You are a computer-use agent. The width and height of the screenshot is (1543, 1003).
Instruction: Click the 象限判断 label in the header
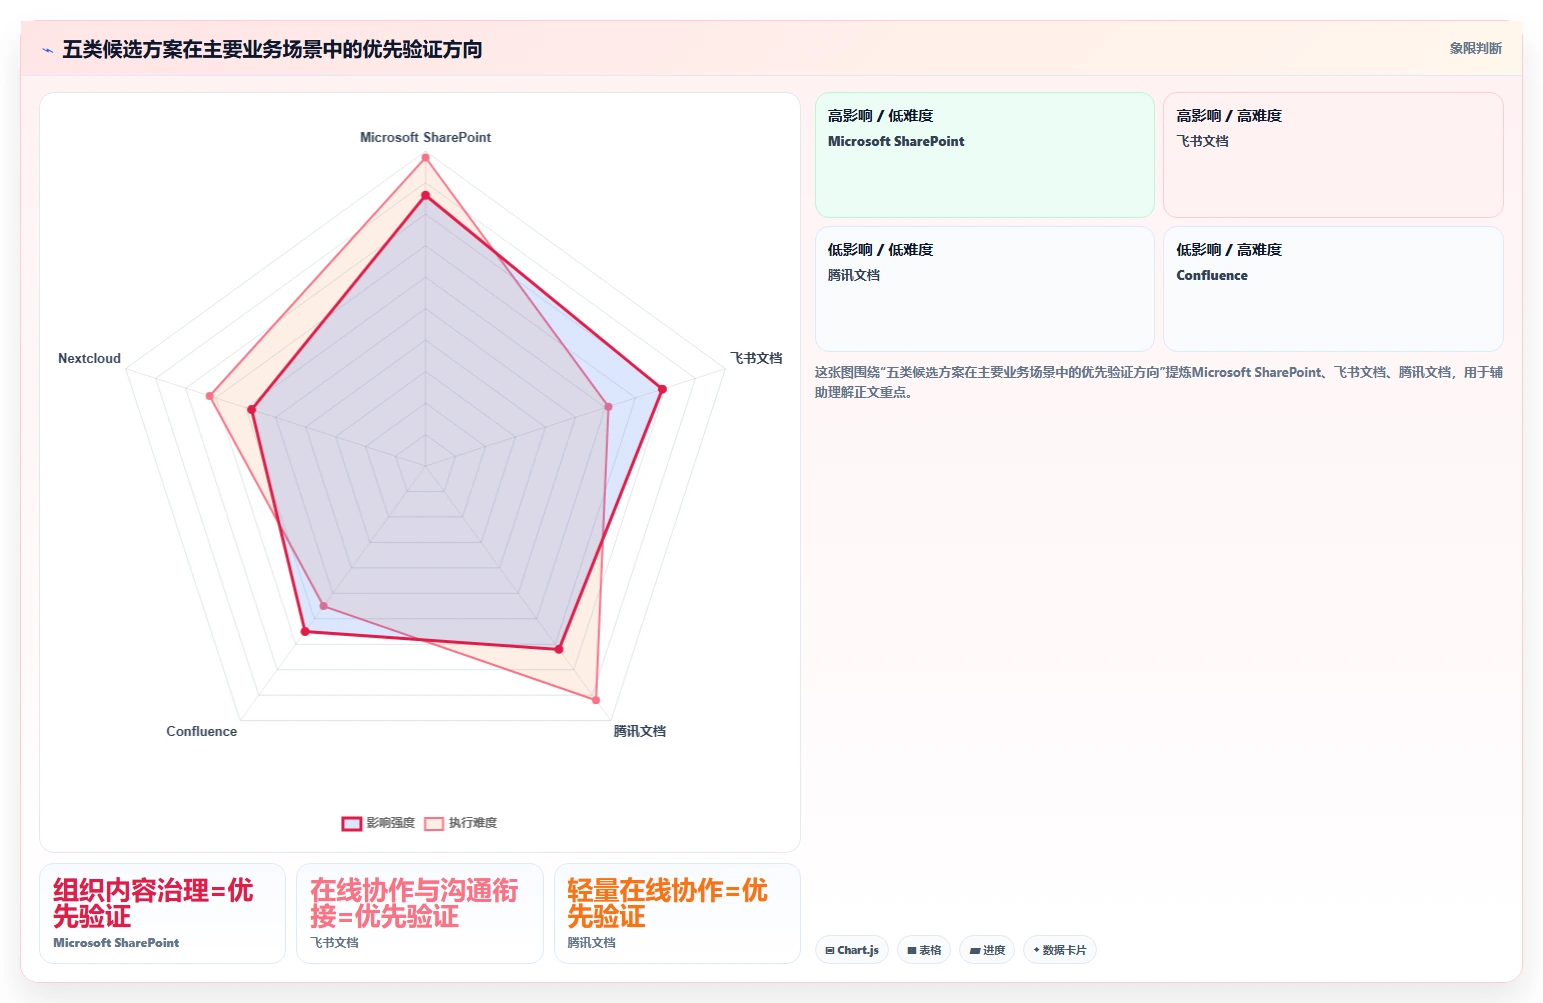click(x=1476, y=48)
